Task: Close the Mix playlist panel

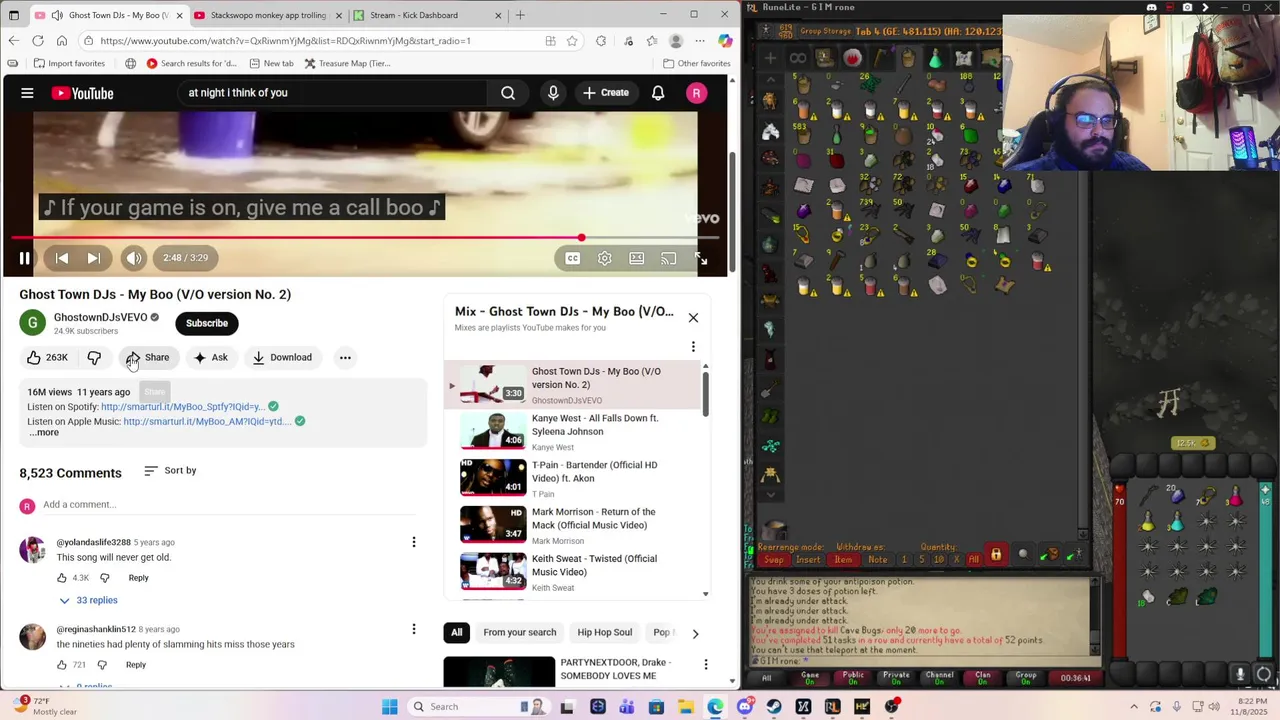Action: tap(693, 318)
